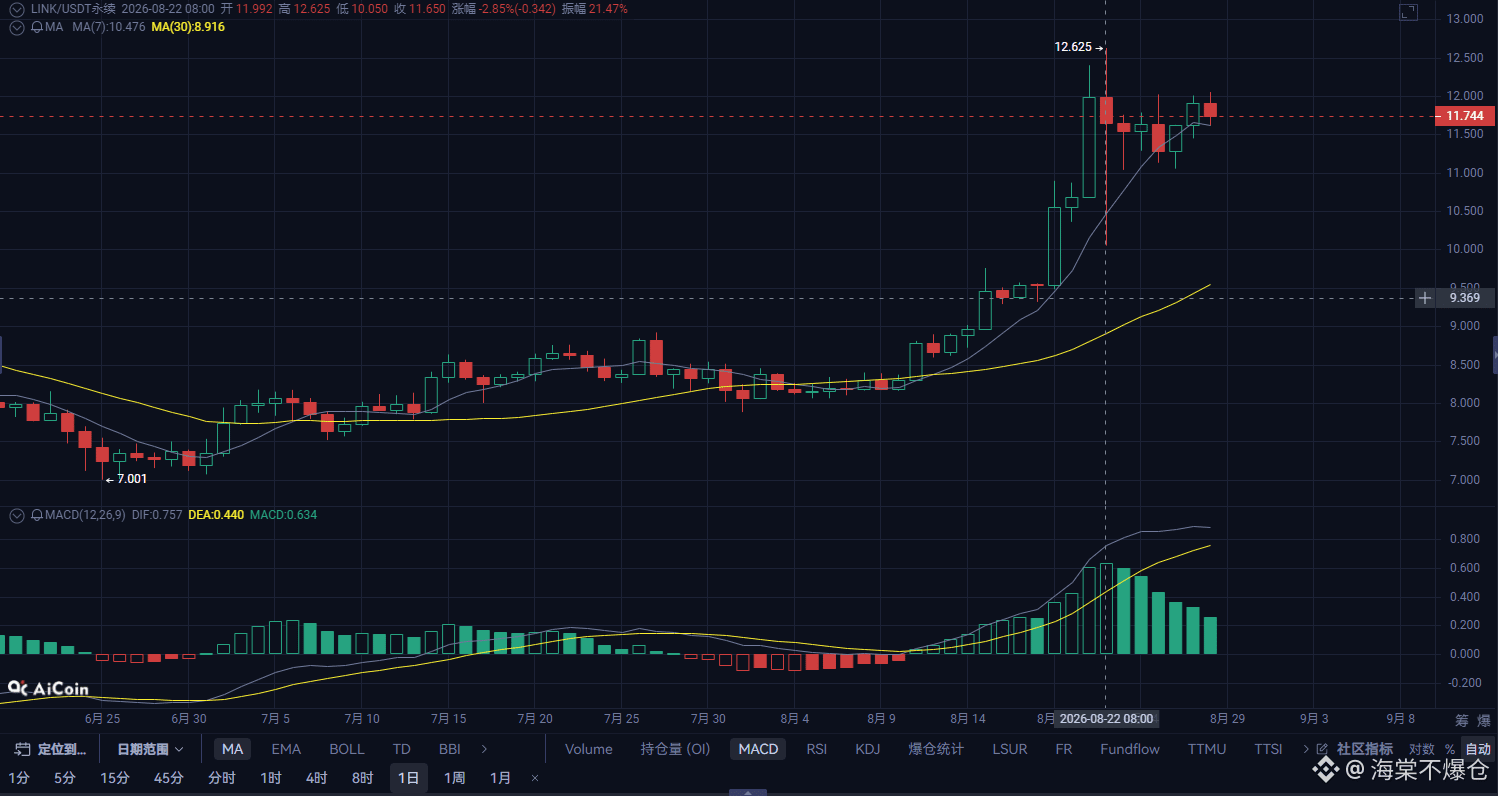The image size is (1498, 796).
Task: Toggle the EMA main indicator
Action: point(286,749)
